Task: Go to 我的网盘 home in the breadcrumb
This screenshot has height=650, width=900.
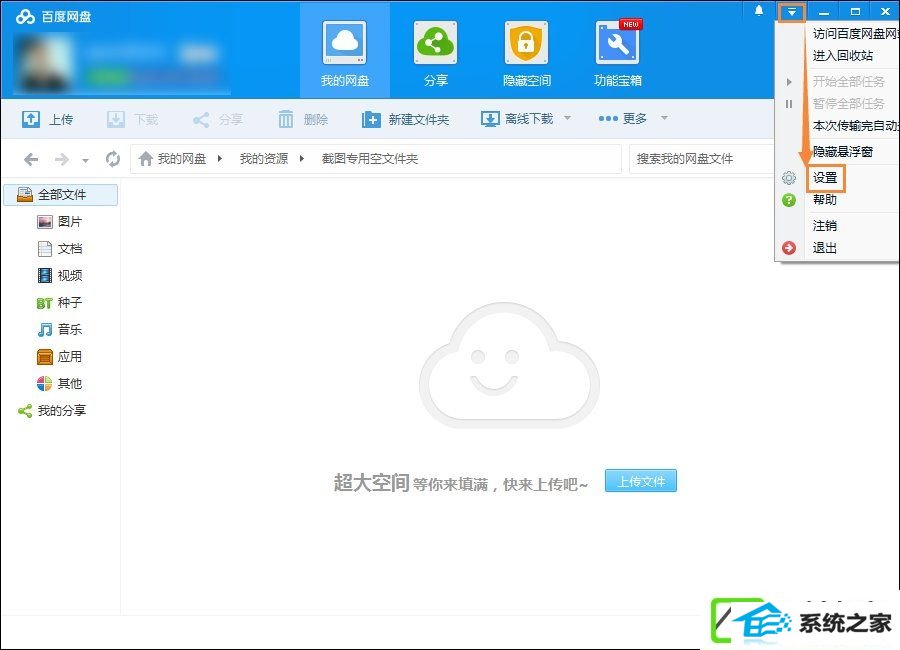Action: click(x=172, y=158)
